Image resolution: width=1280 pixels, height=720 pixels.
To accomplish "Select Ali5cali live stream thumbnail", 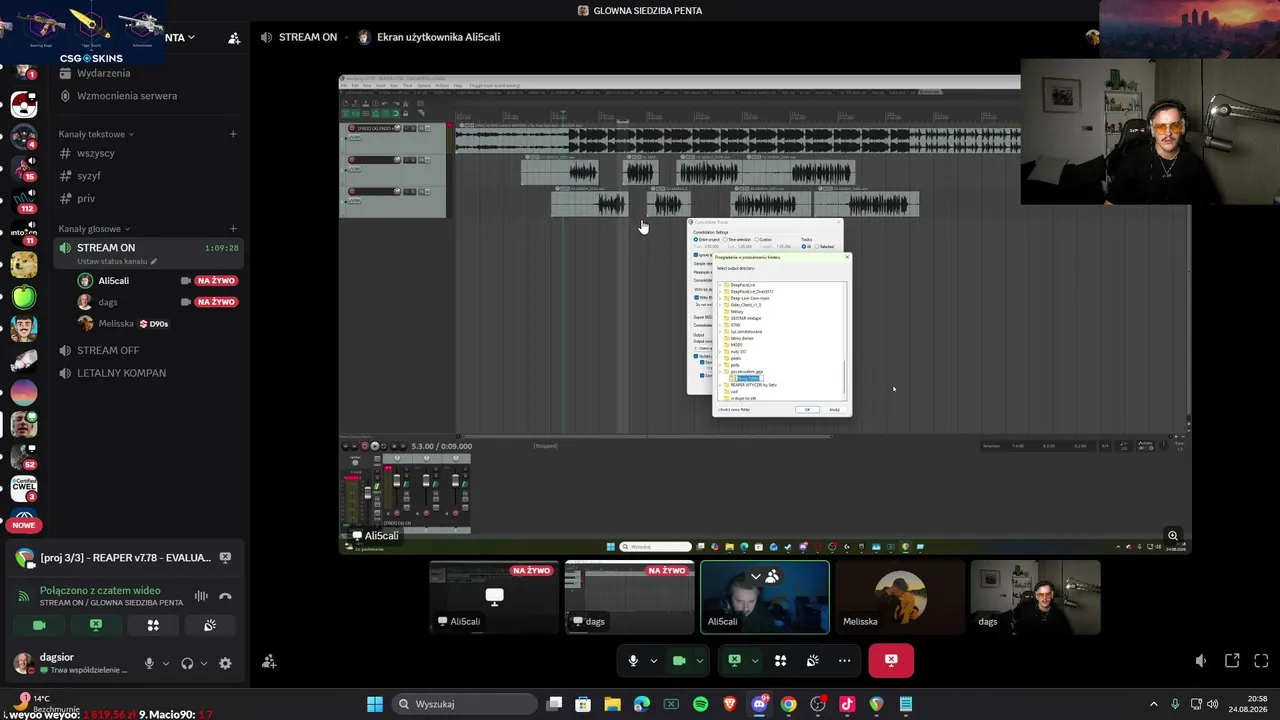I will (494, 598).
